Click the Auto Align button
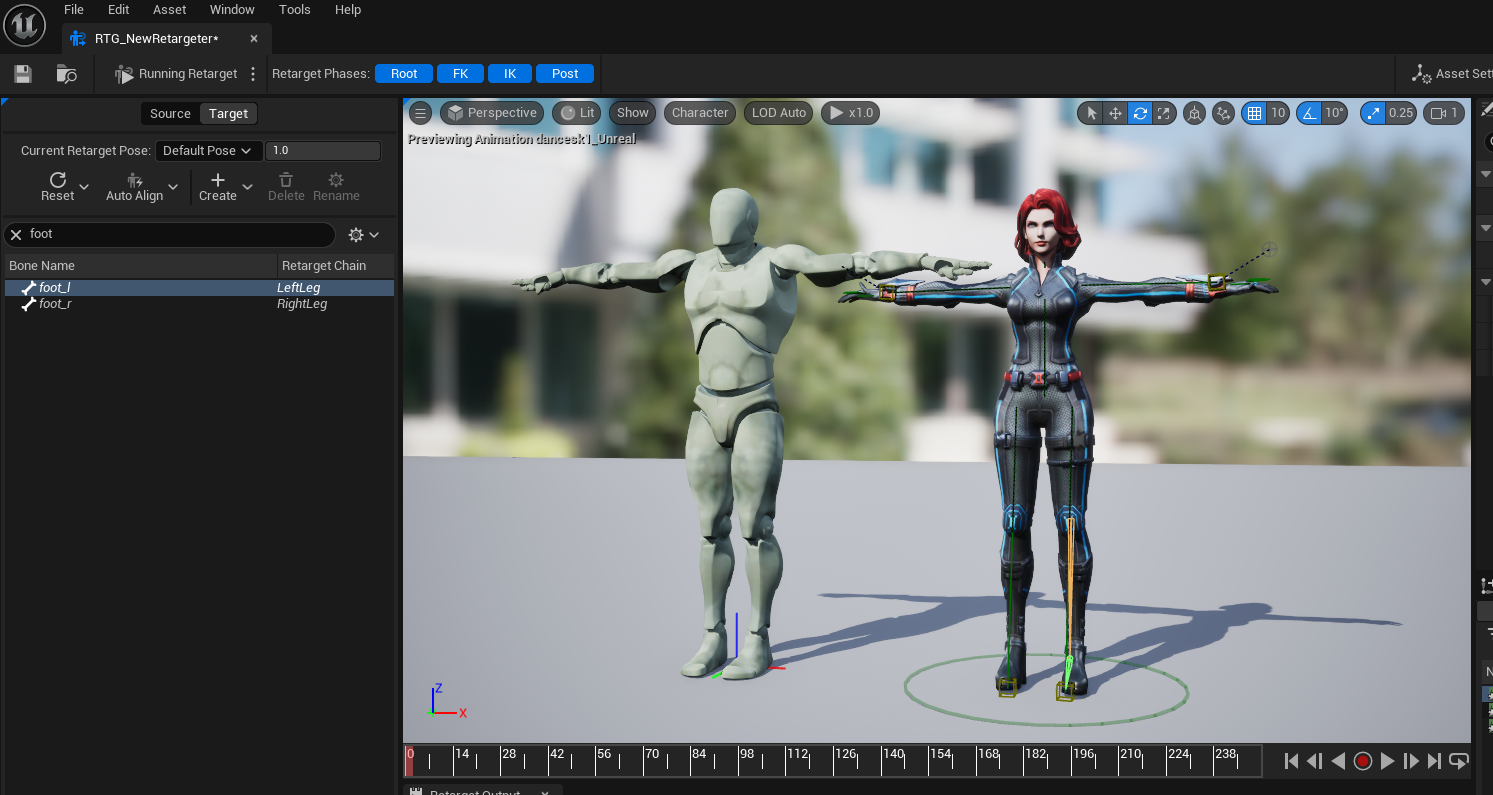Viewport: 1493px width, 795px height. tap(135, 187)
